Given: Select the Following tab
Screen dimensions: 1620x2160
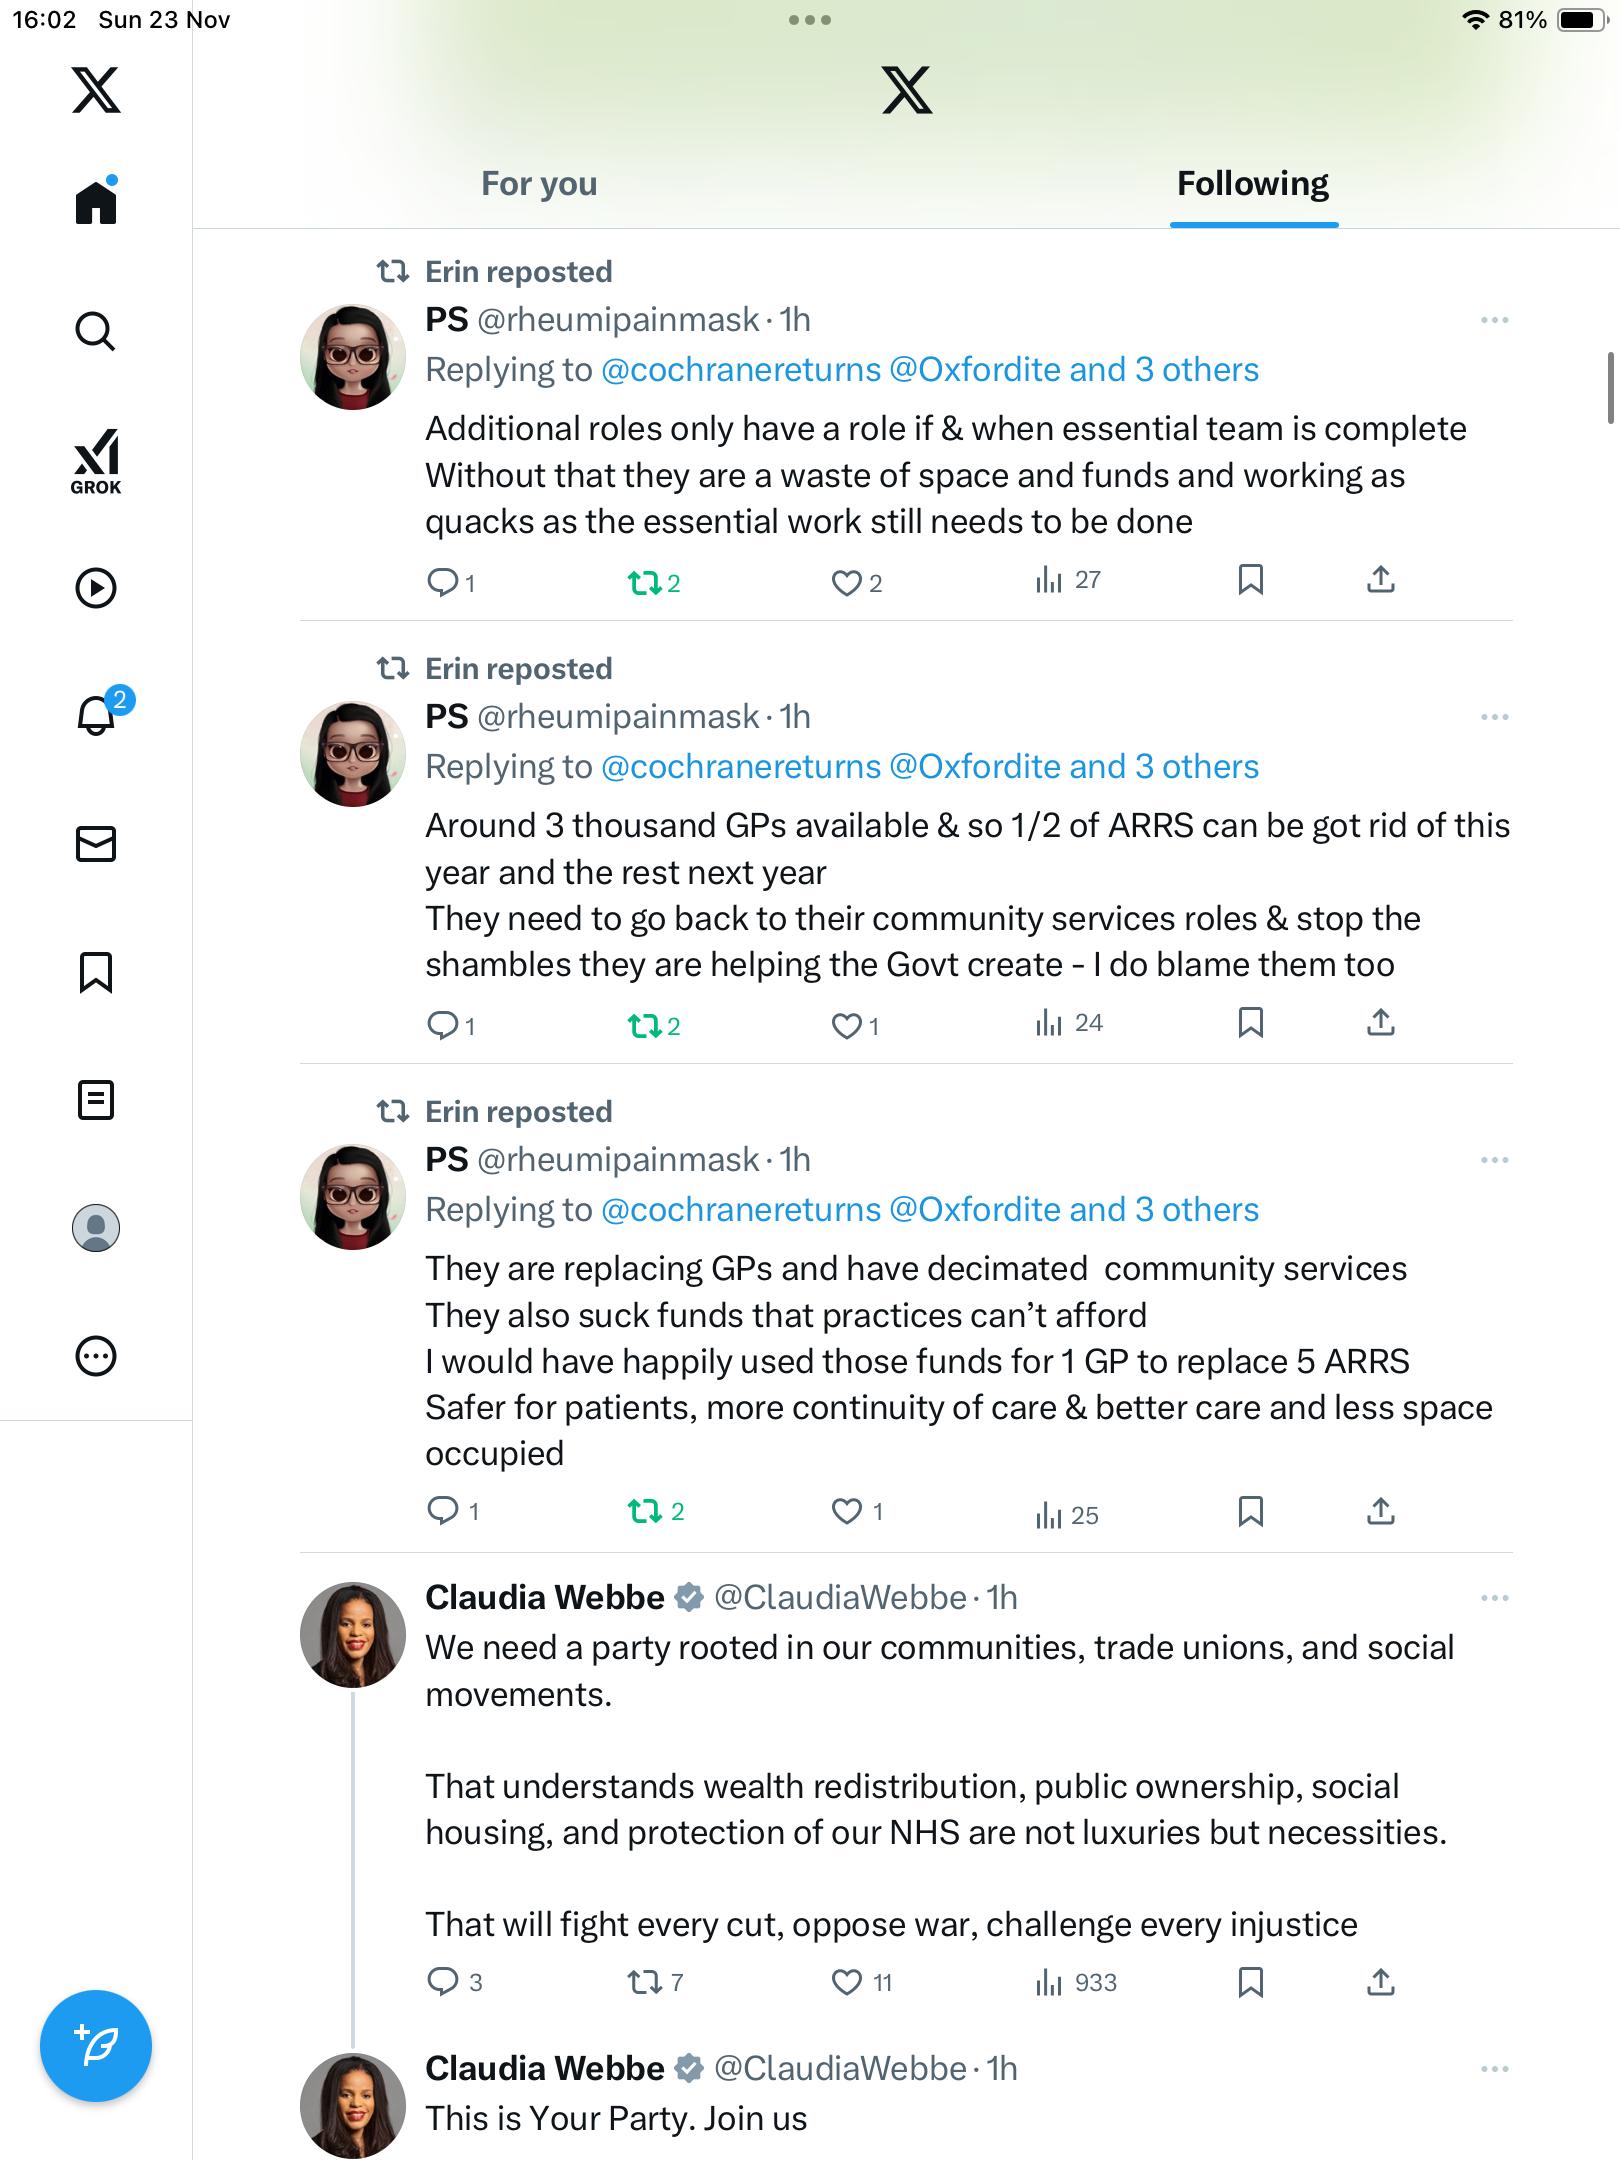Looking at the screenshot, I should click(x=1253, y=184).
